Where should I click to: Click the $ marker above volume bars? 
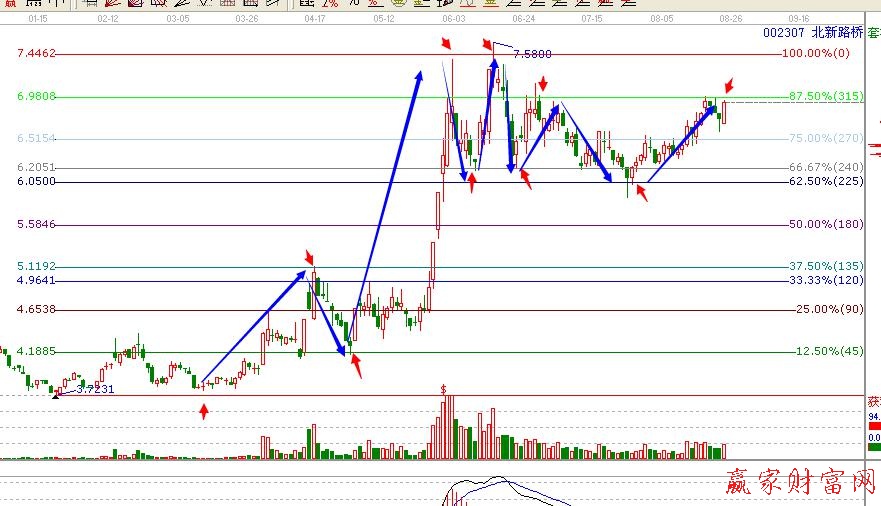(x=442, y=388)
